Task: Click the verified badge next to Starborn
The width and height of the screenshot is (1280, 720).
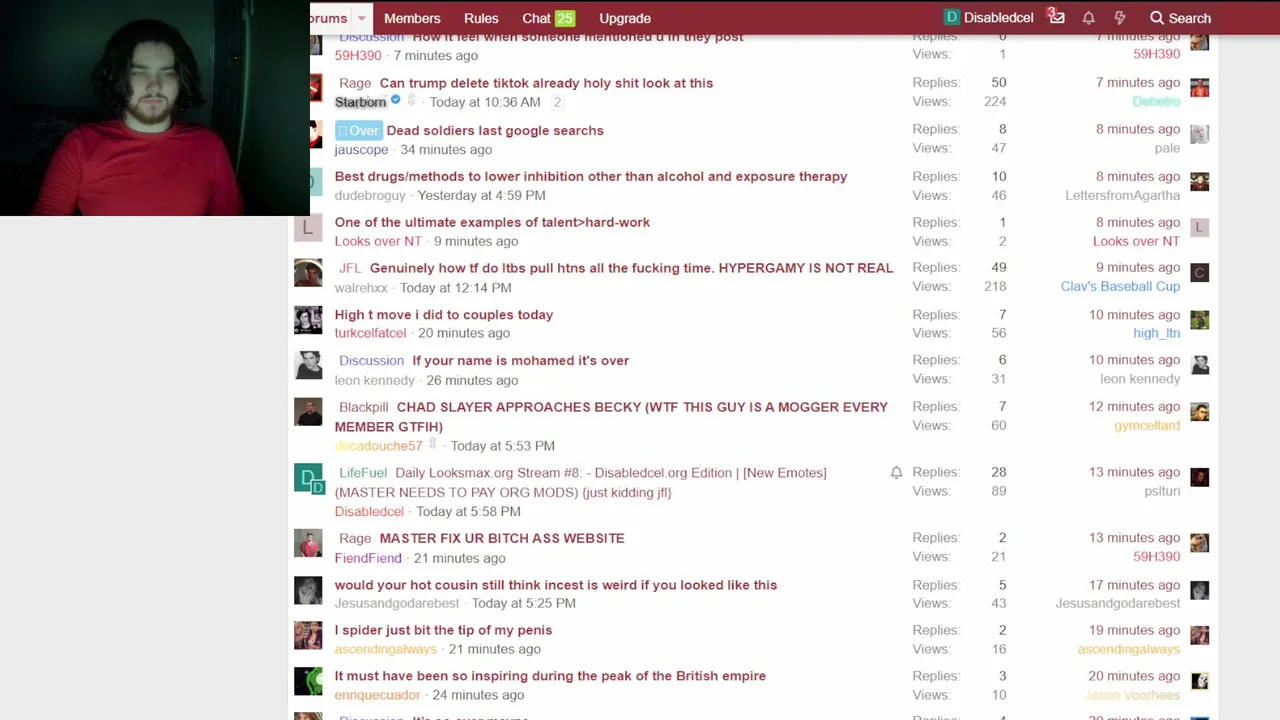Action: (x=396, y=101)
